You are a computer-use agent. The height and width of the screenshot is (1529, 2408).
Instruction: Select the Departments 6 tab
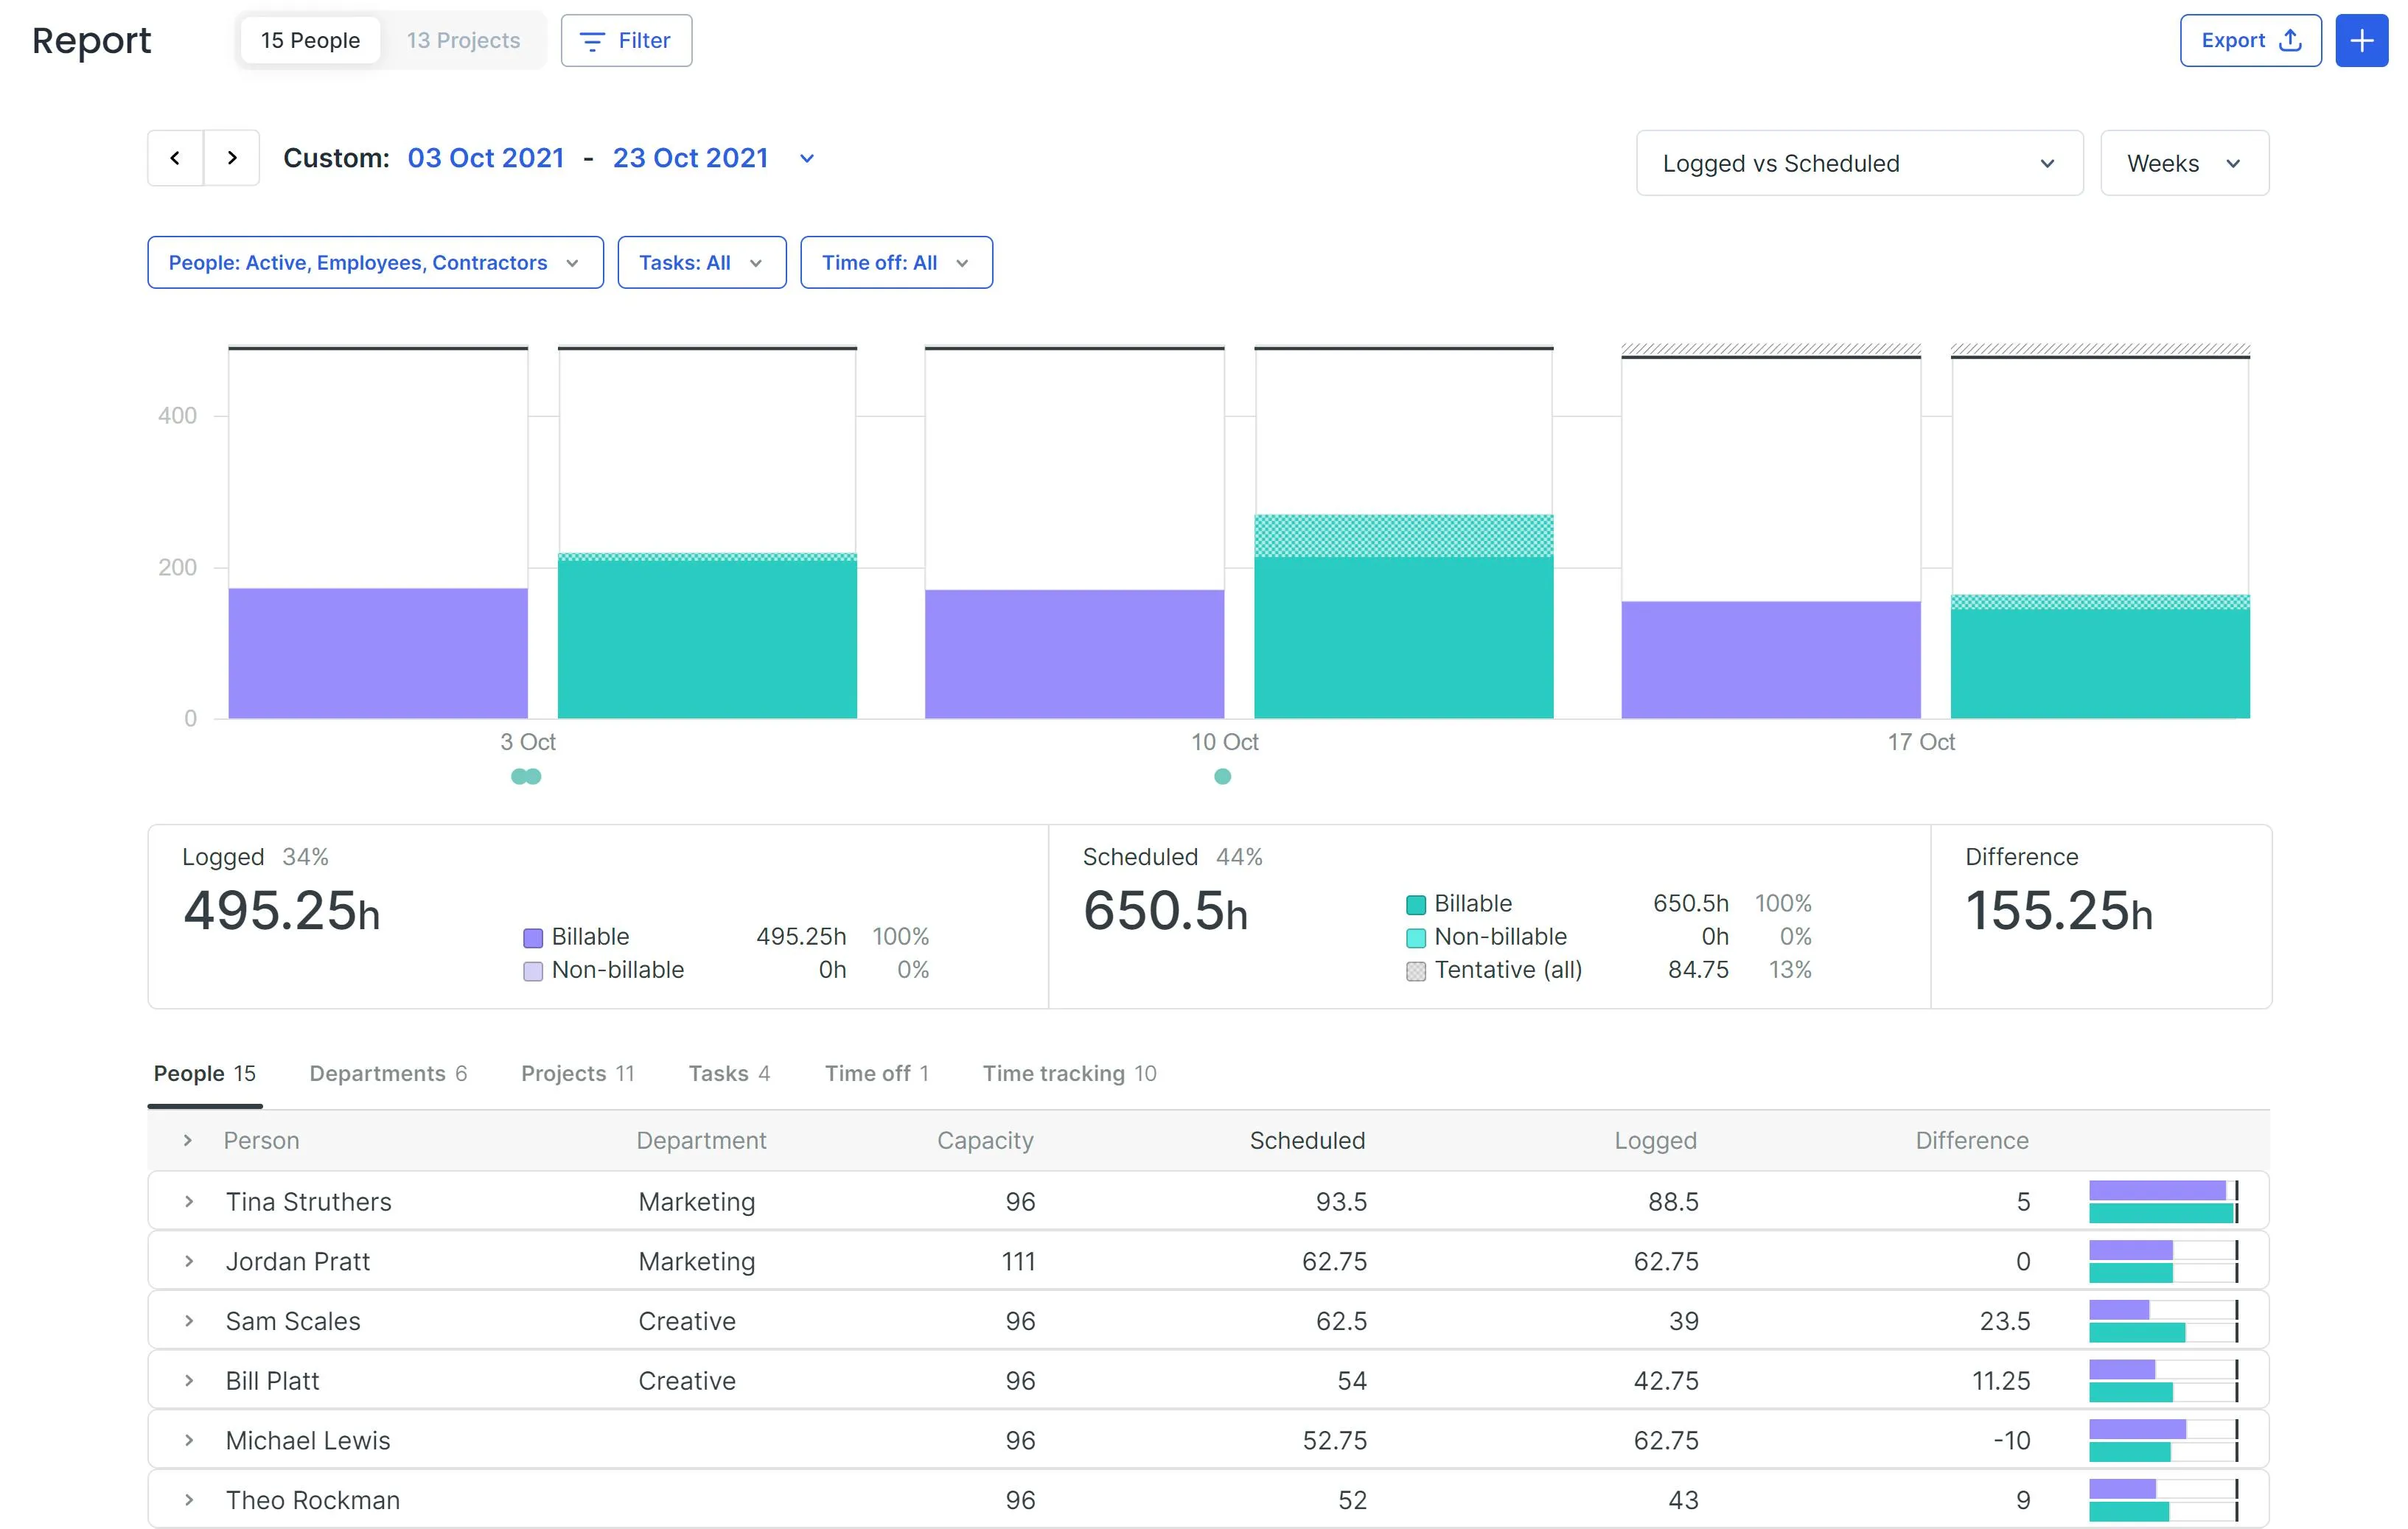point(388,1073)
